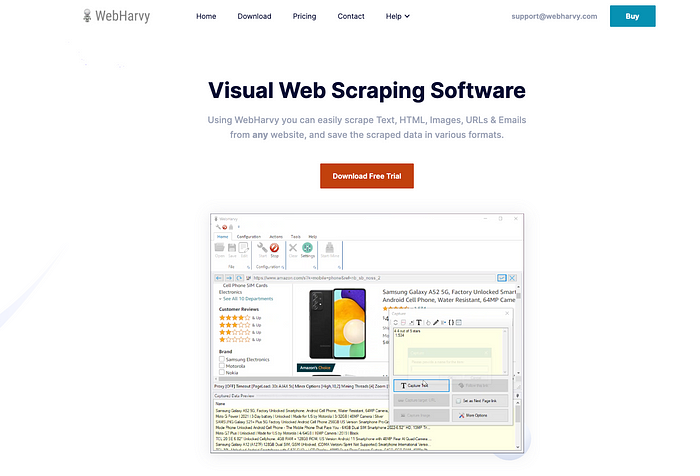700x476 pixels.
Task: Open the green Settings ribbon icon
Action: coord(307,250)
